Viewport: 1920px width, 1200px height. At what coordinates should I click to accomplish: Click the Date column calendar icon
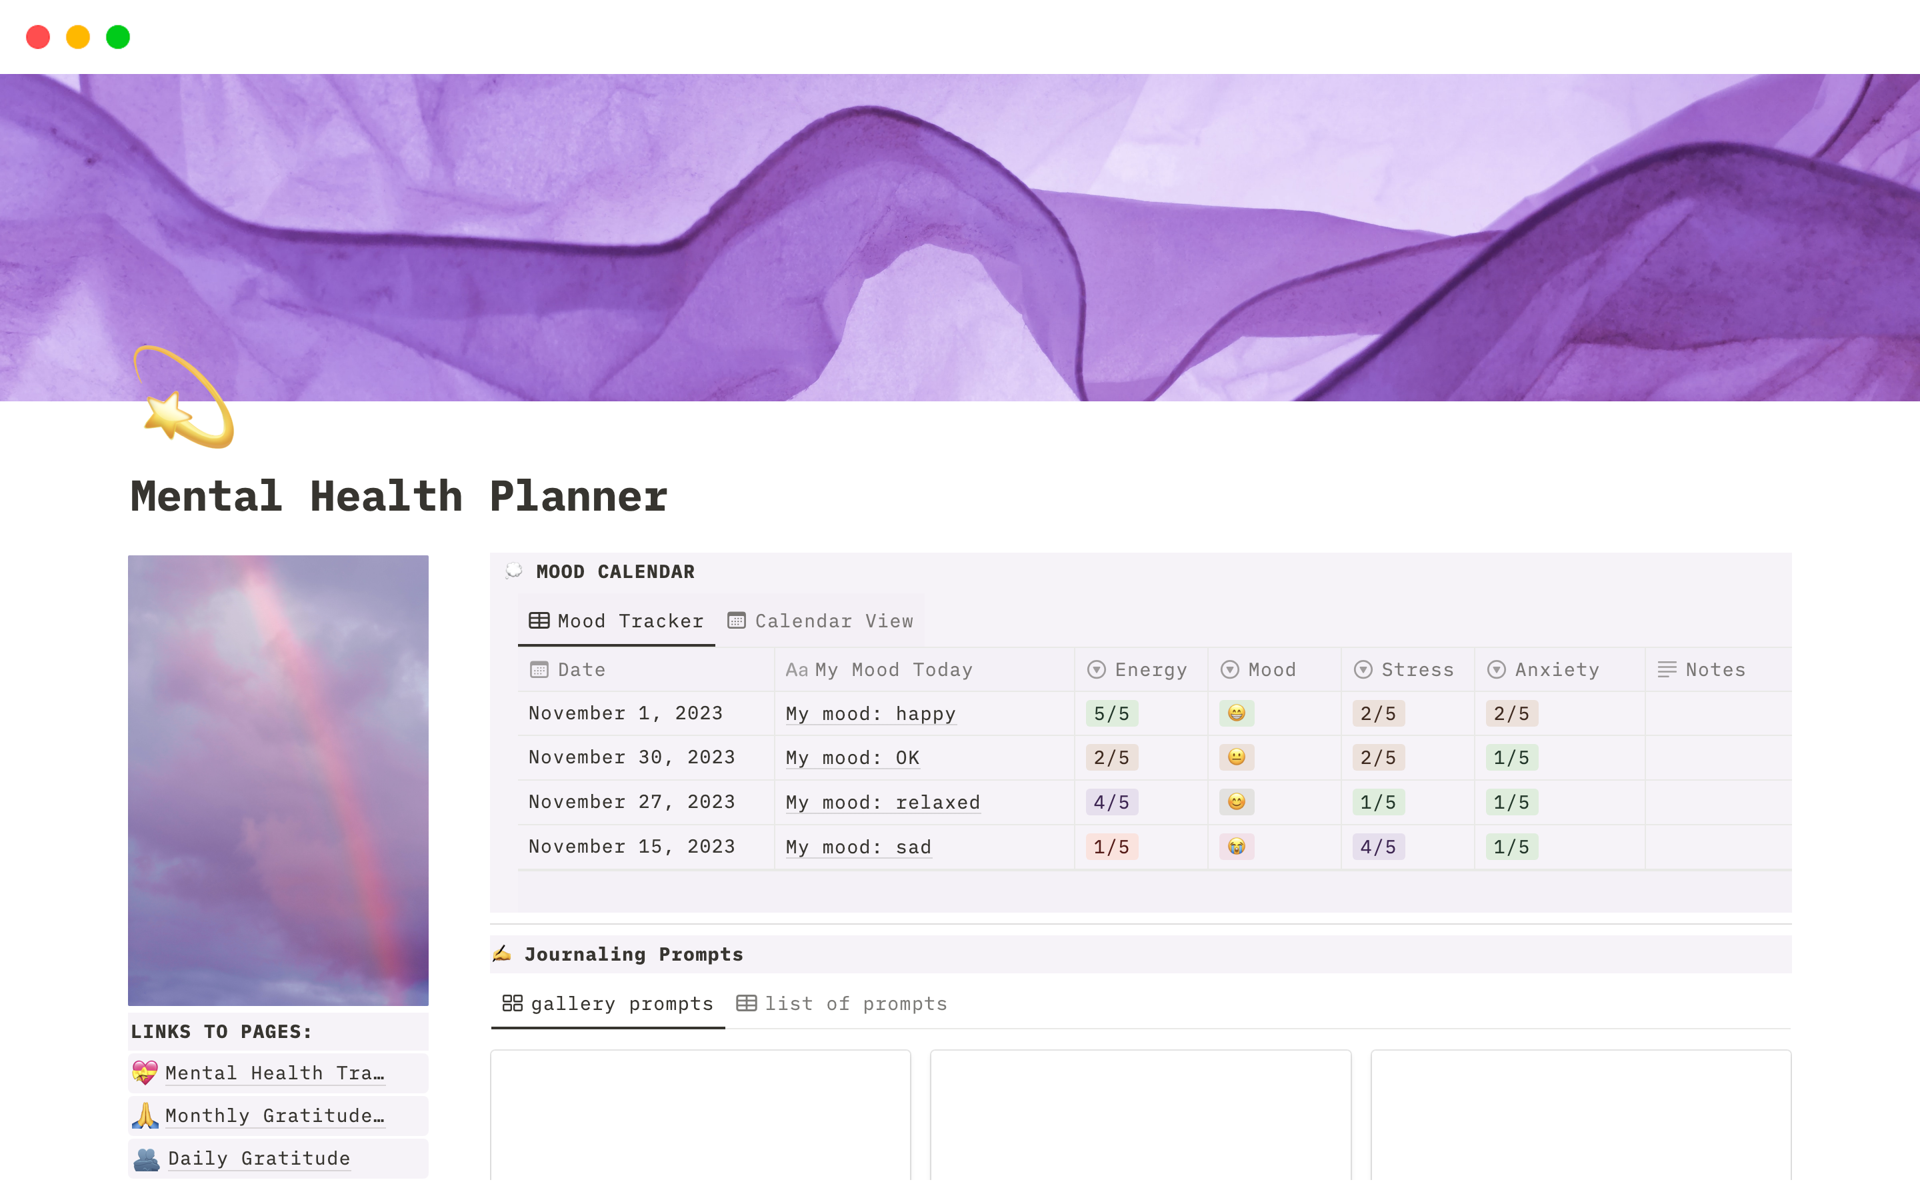click(x=539, y=670)
